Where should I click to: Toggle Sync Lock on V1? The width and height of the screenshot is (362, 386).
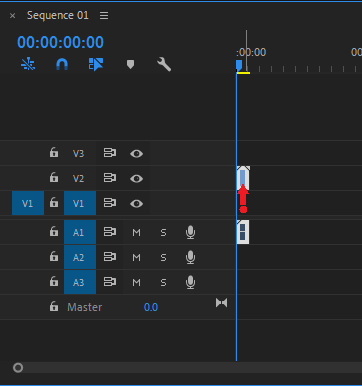110,203
